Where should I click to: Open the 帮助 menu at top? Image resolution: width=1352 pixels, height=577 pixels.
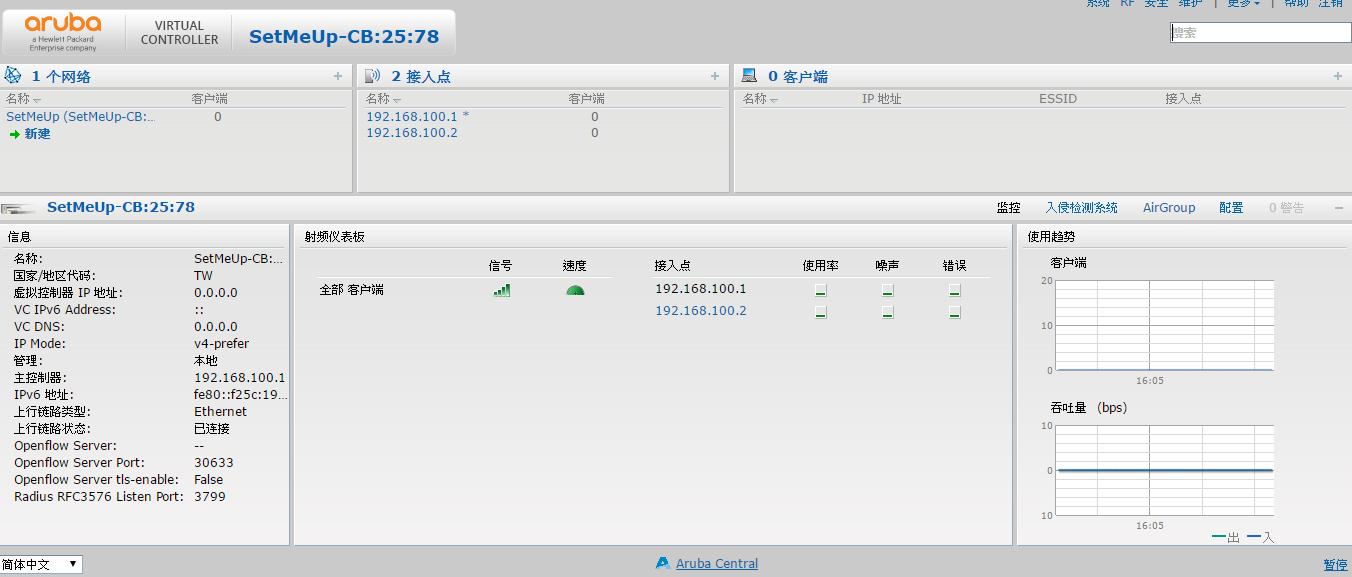click(x=1296, y=3)
